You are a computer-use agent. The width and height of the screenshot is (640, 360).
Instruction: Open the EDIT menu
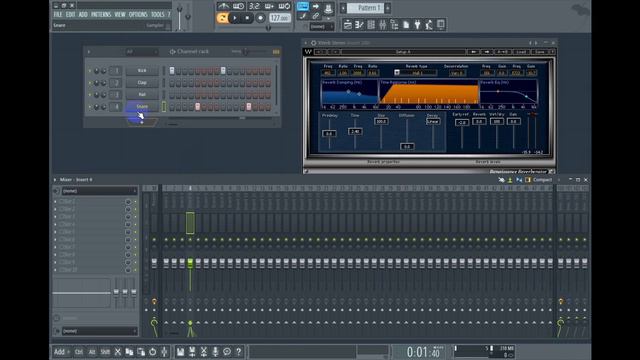[x=70, y=14]
